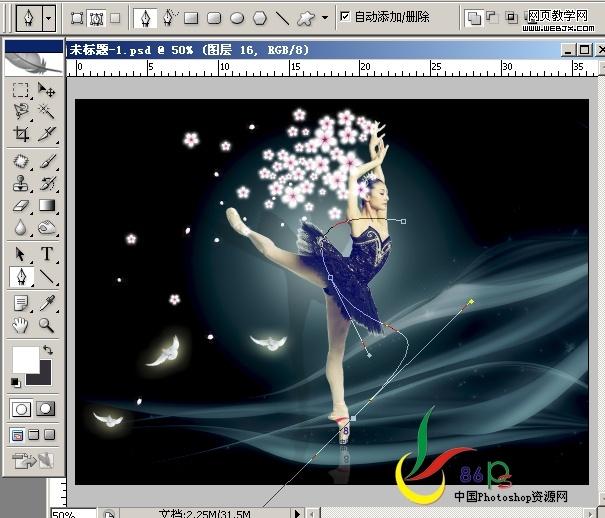Switch to Quick Mask Mode

click(x=46, y=408)
